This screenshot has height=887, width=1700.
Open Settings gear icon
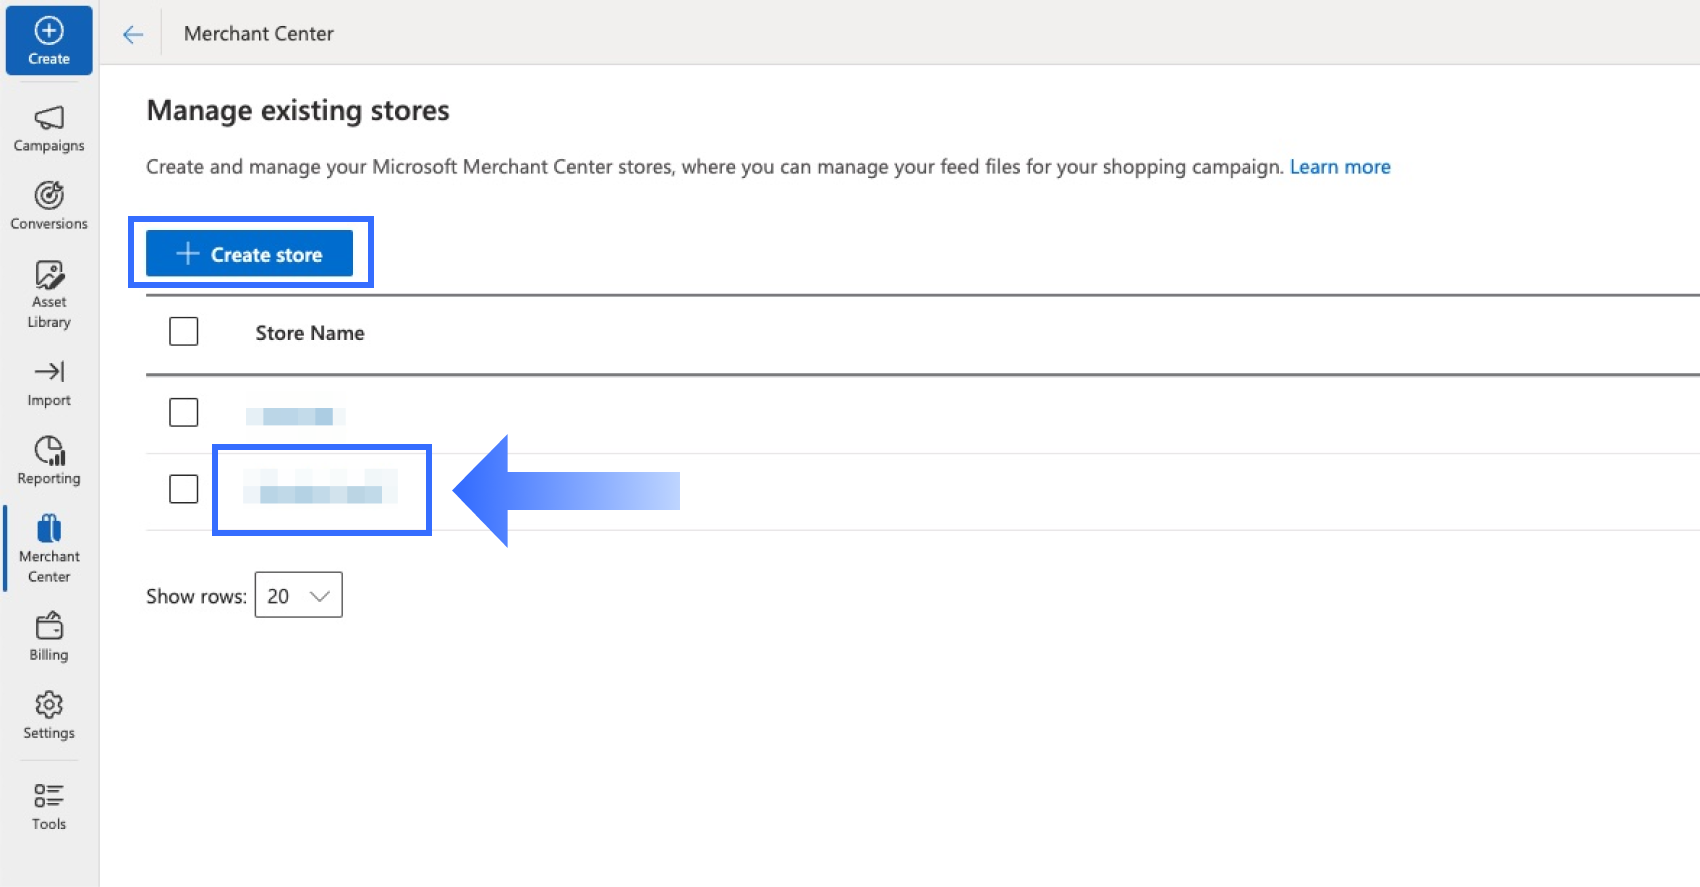tap(49, 705)
